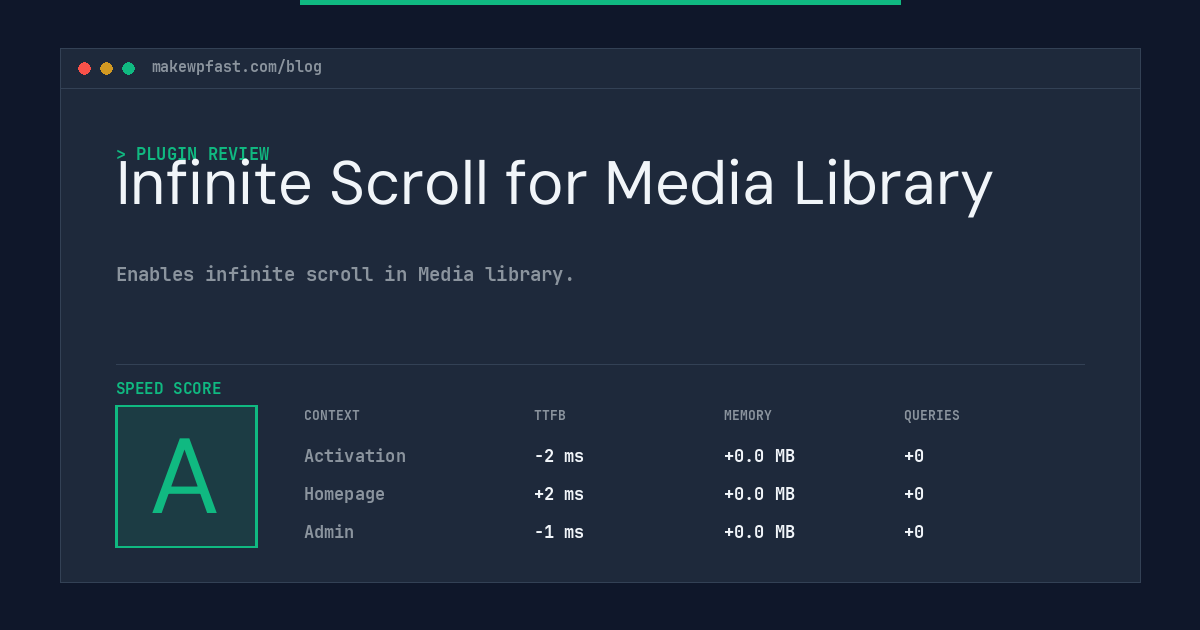Click Admin TTFB value -1 ms
Screen dimensions: 1200x630
coord(559,532)
